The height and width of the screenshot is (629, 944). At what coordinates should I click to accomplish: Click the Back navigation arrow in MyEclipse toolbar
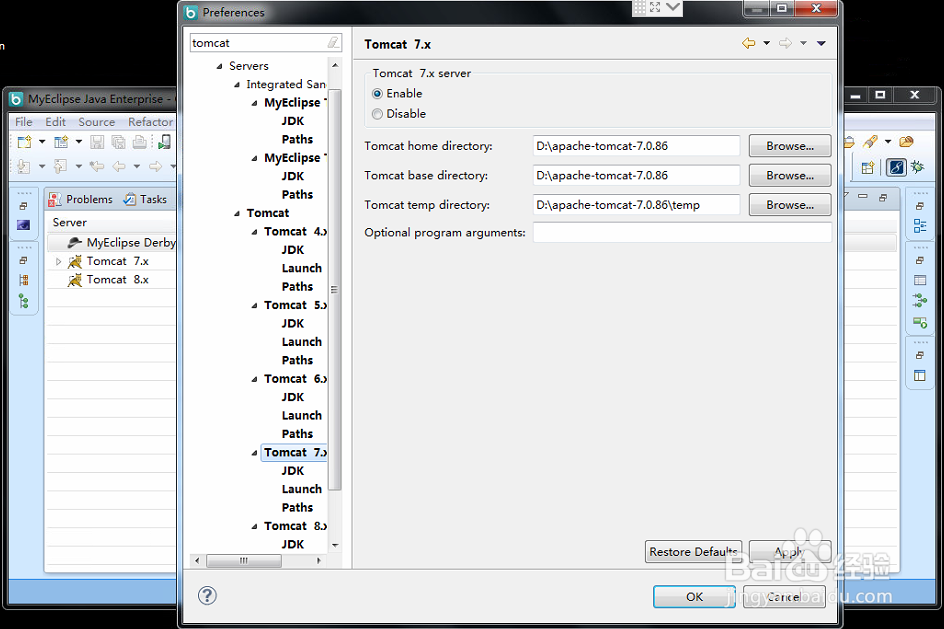119,166
